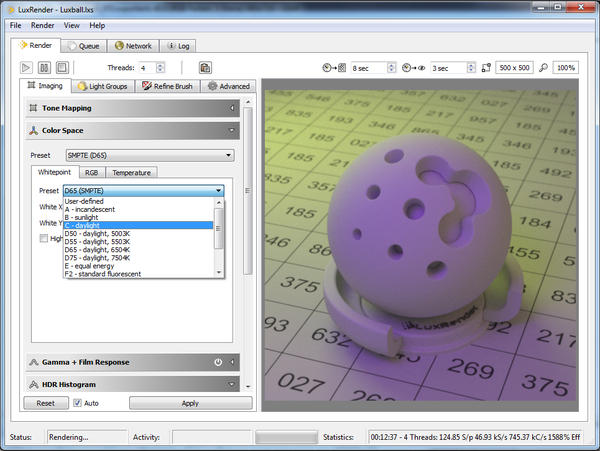600x451 pixels.
Task: Select E - equal energy option
Action: coord(138,266)
